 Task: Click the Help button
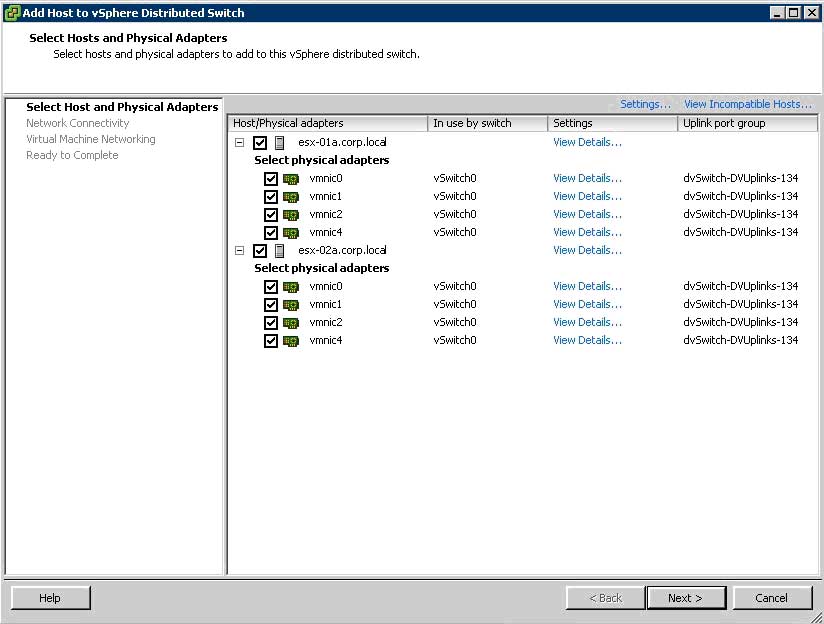tap(50, 598)
